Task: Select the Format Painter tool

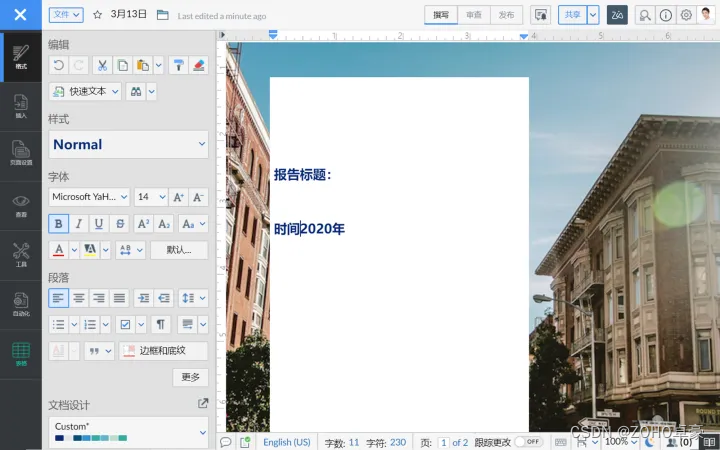Action: pos(179,66)
